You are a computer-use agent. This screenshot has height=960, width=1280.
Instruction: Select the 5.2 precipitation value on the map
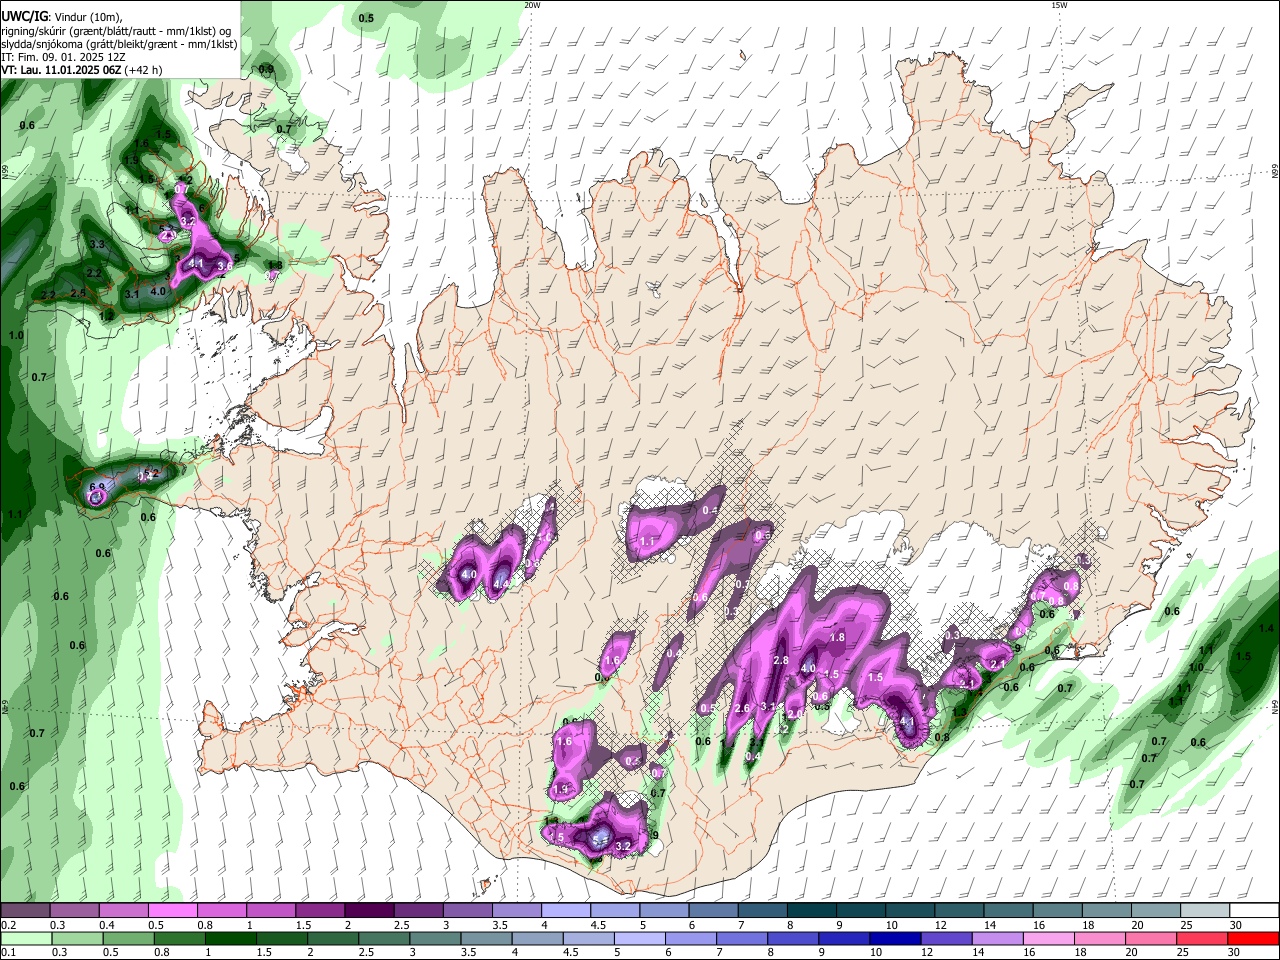152,473
